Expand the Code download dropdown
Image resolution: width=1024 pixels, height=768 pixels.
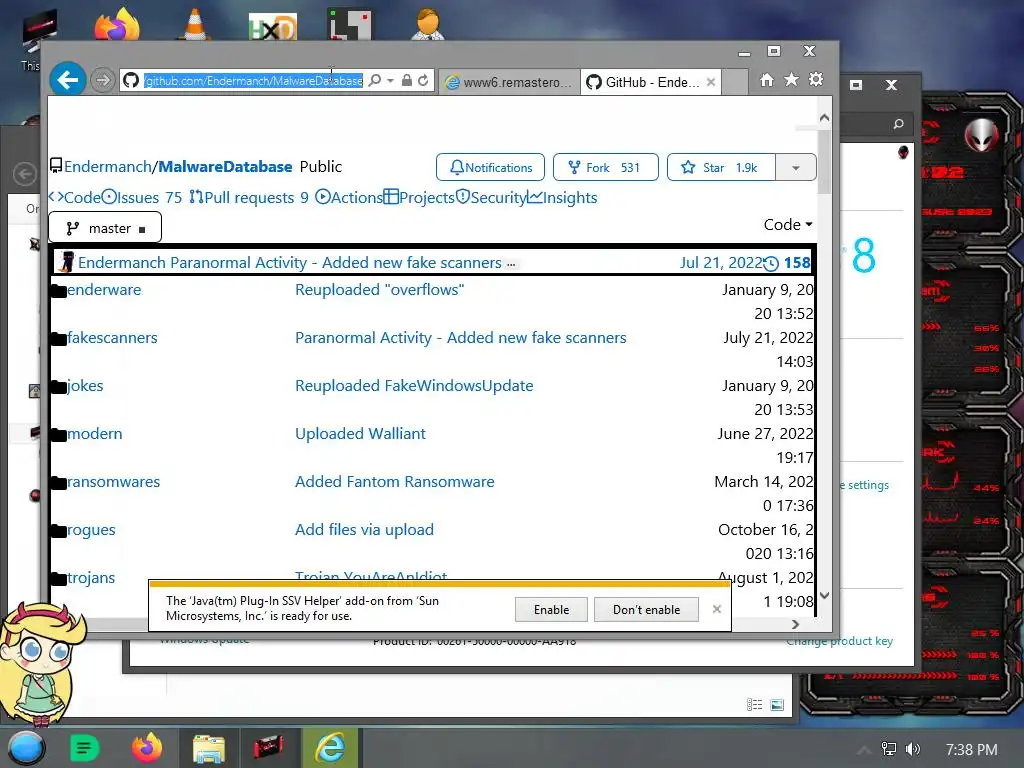point(788,225)
